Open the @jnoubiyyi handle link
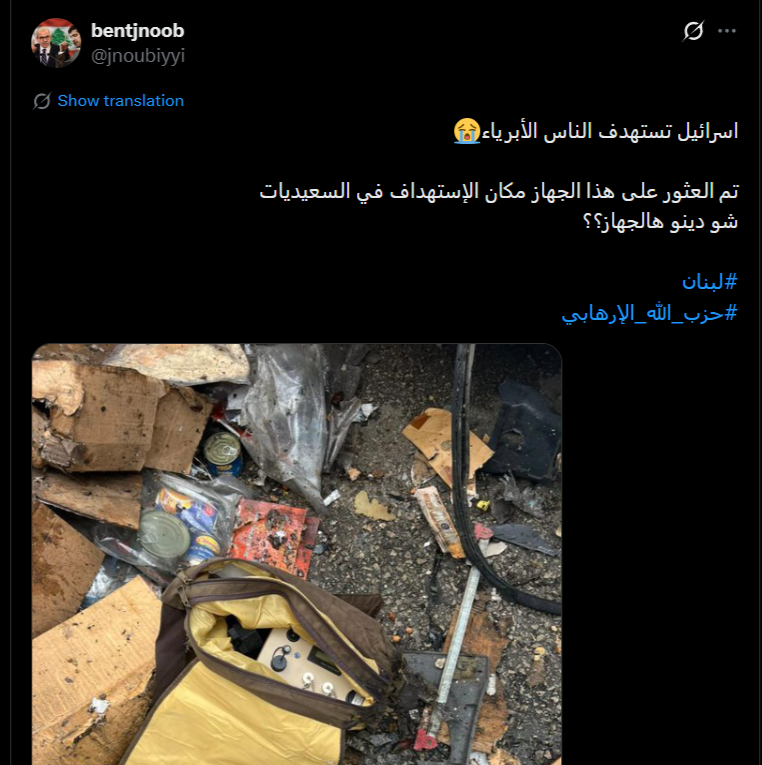Viewport: 762px width, 765px height. tap(138, 56)
